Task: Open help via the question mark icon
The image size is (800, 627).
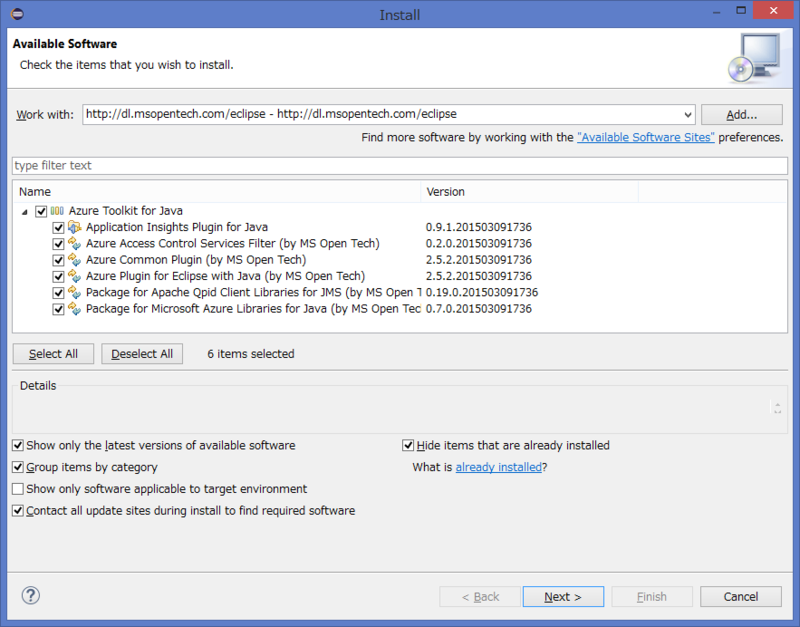Action: pos(31,595)
